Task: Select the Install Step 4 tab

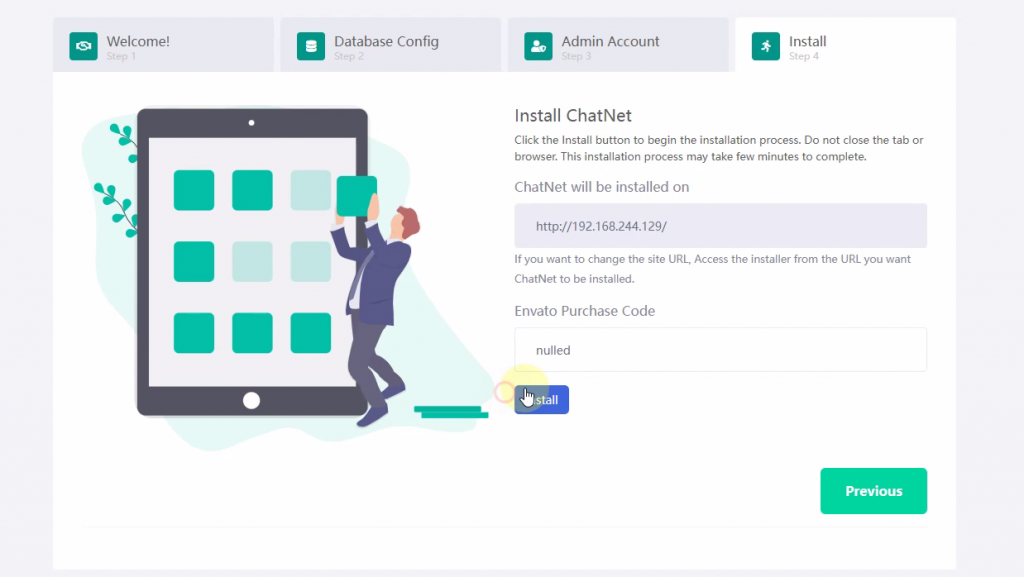Action: (845, 45)
